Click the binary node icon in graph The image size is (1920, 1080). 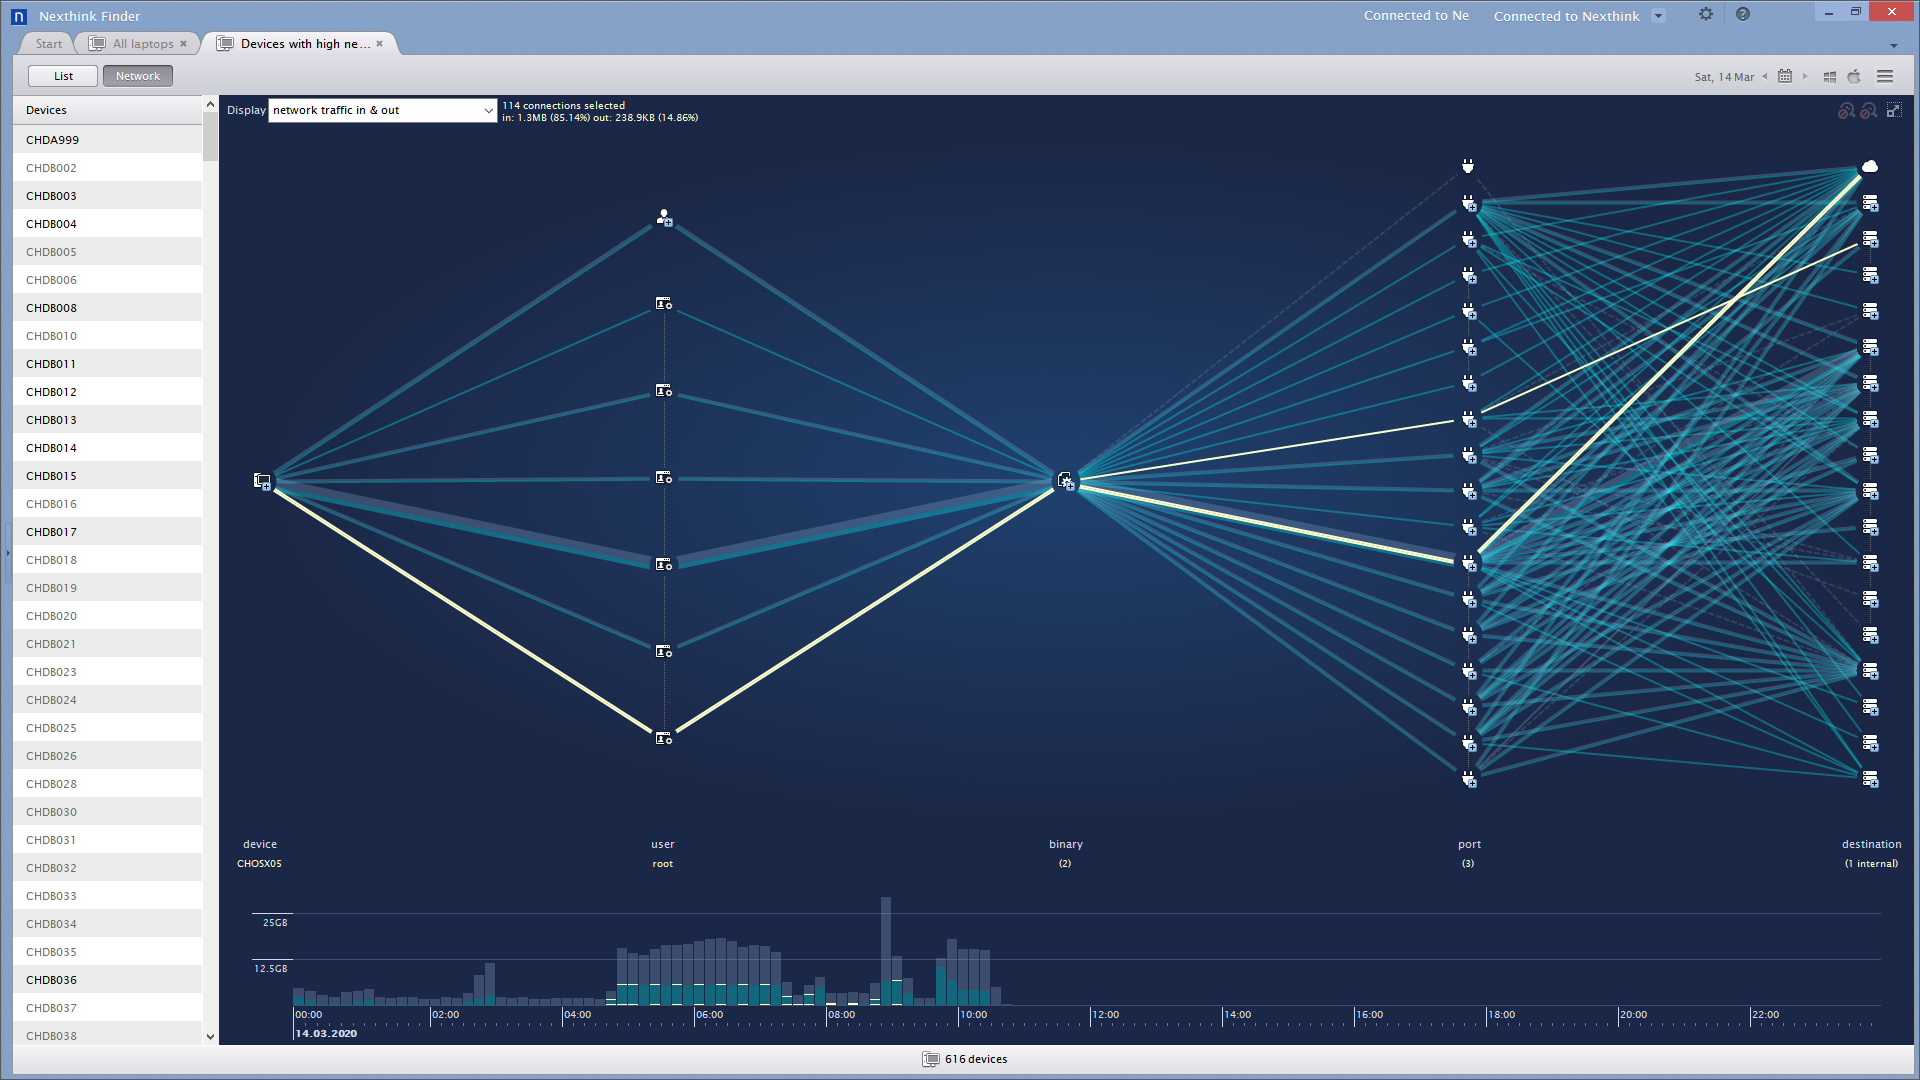[1066, 481]
